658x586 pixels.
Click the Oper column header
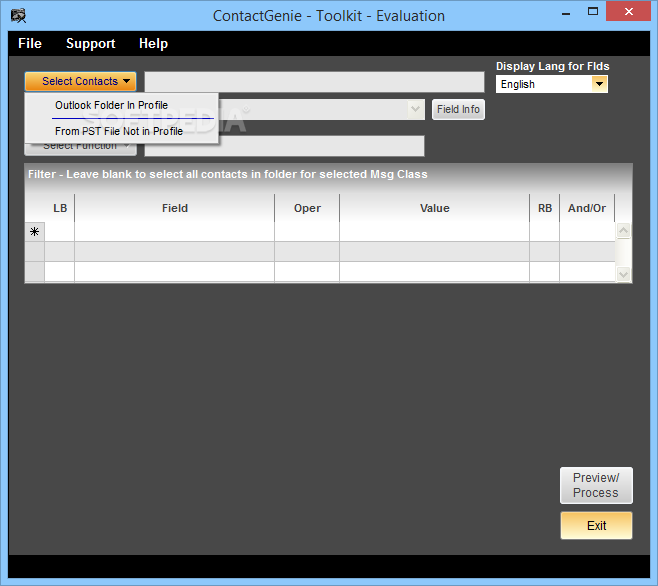pyautogui.click(x=307, y=208)
